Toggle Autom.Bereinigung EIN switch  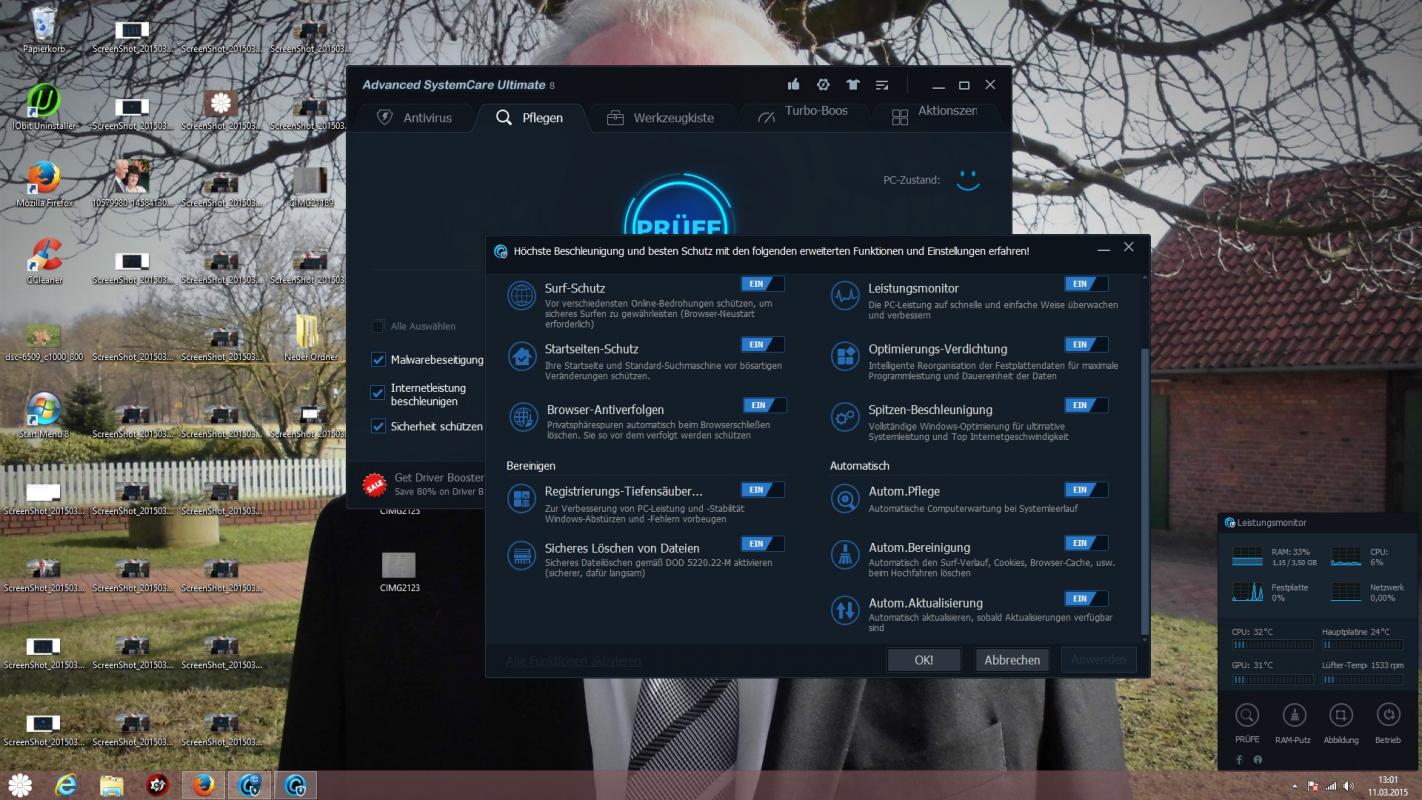click(1086, 544)
